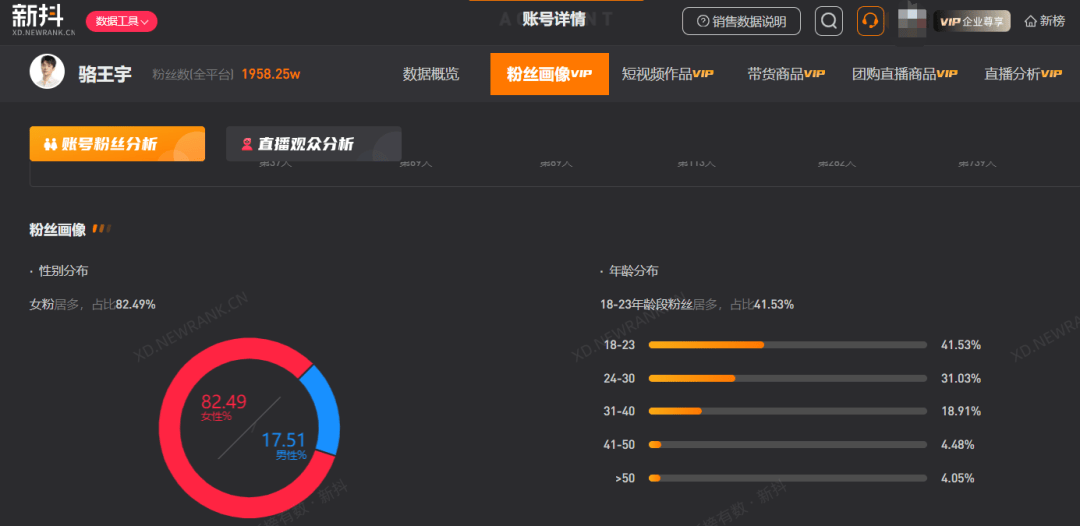1080x526 pixels.
Task: Switch to 直播观众分析 view
Action: tap(313, 144)
